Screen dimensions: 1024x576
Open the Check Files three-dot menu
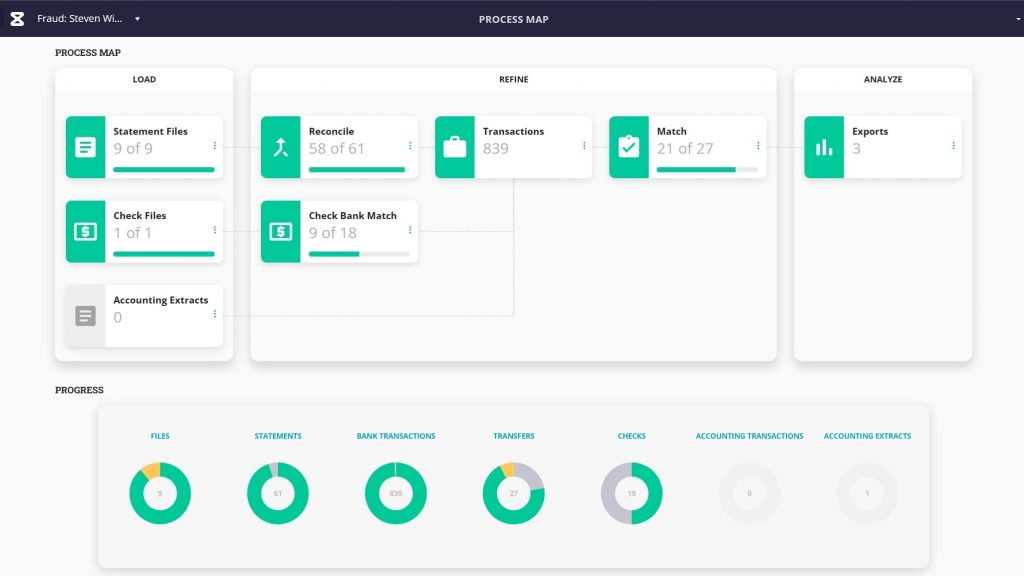(215, 230)
